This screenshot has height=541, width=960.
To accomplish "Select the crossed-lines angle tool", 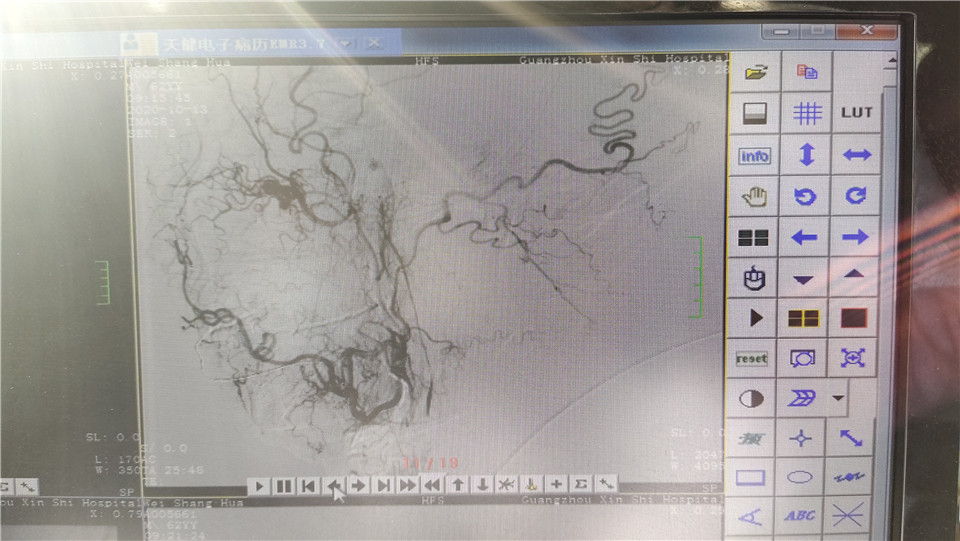I will pyautogui.click(x=849, y=515).
